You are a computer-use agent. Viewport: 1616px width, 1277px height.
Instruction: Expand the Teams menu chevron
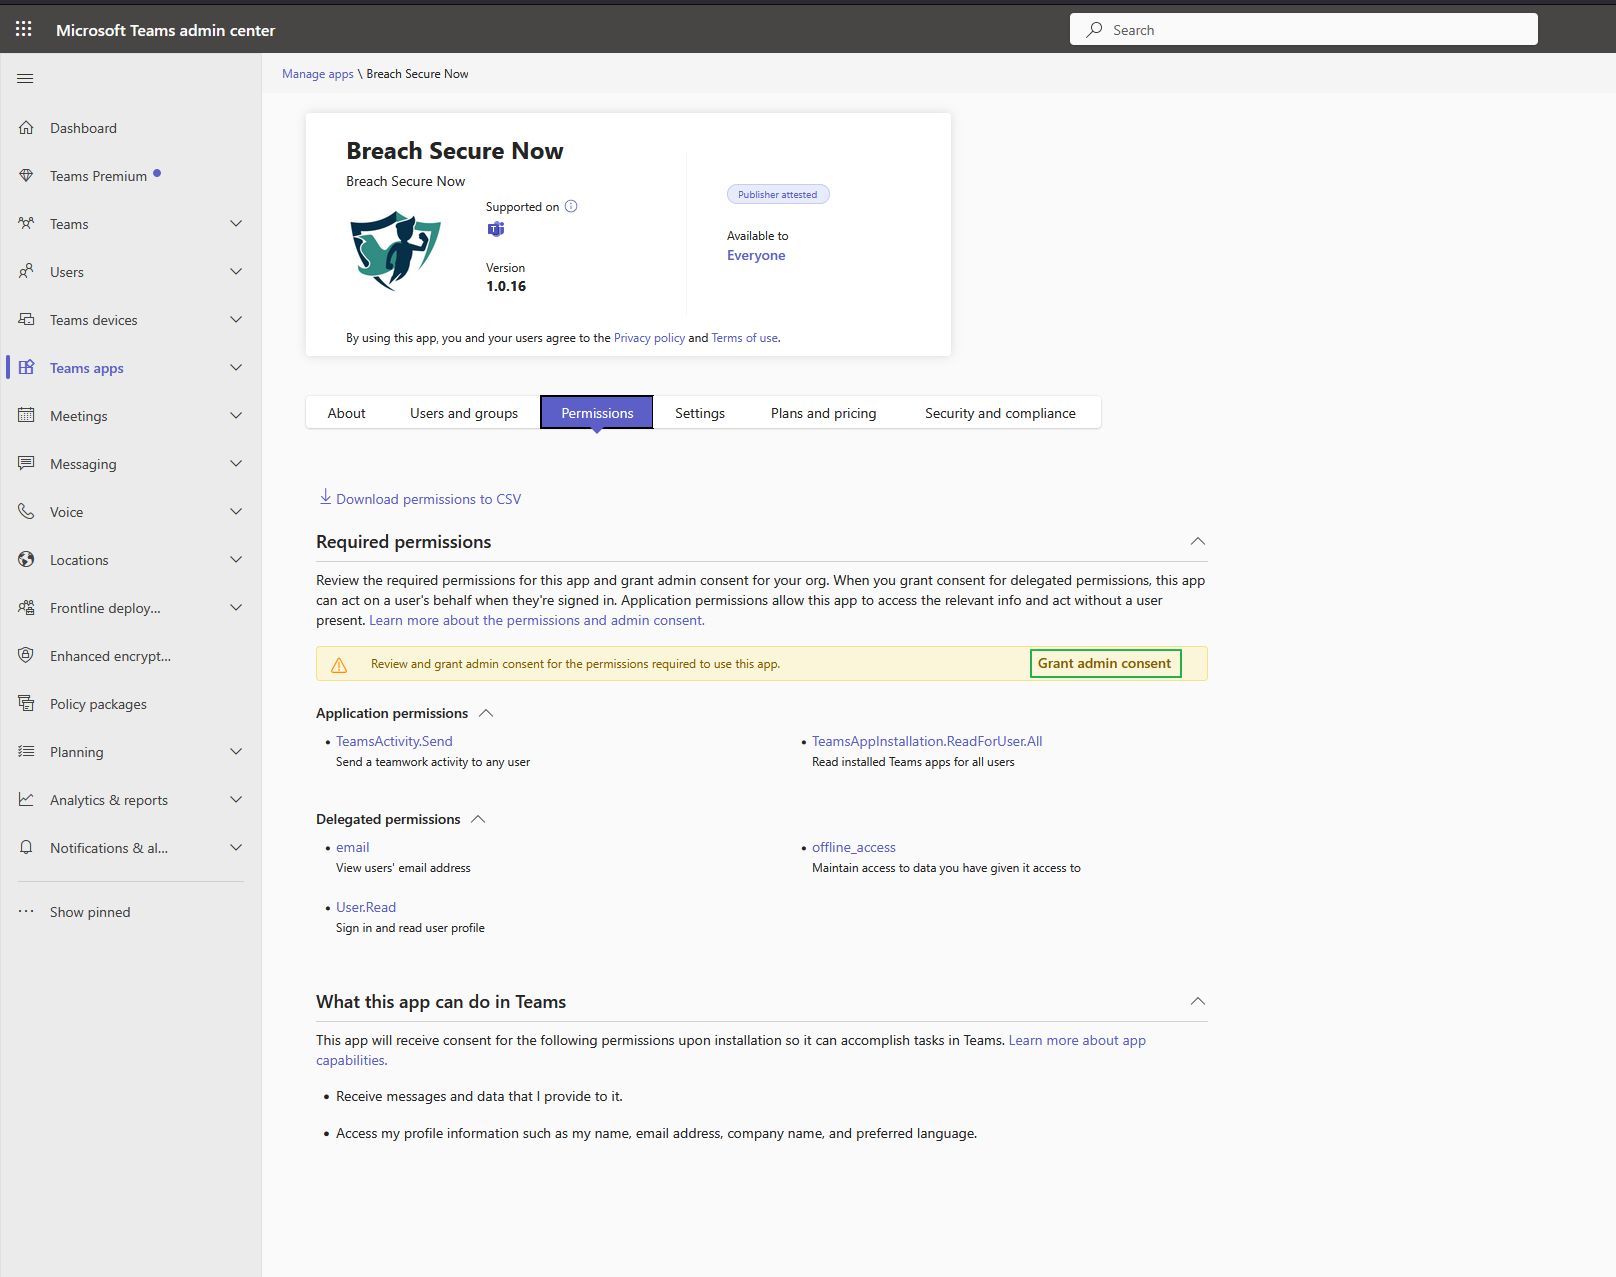click(236, 224)
